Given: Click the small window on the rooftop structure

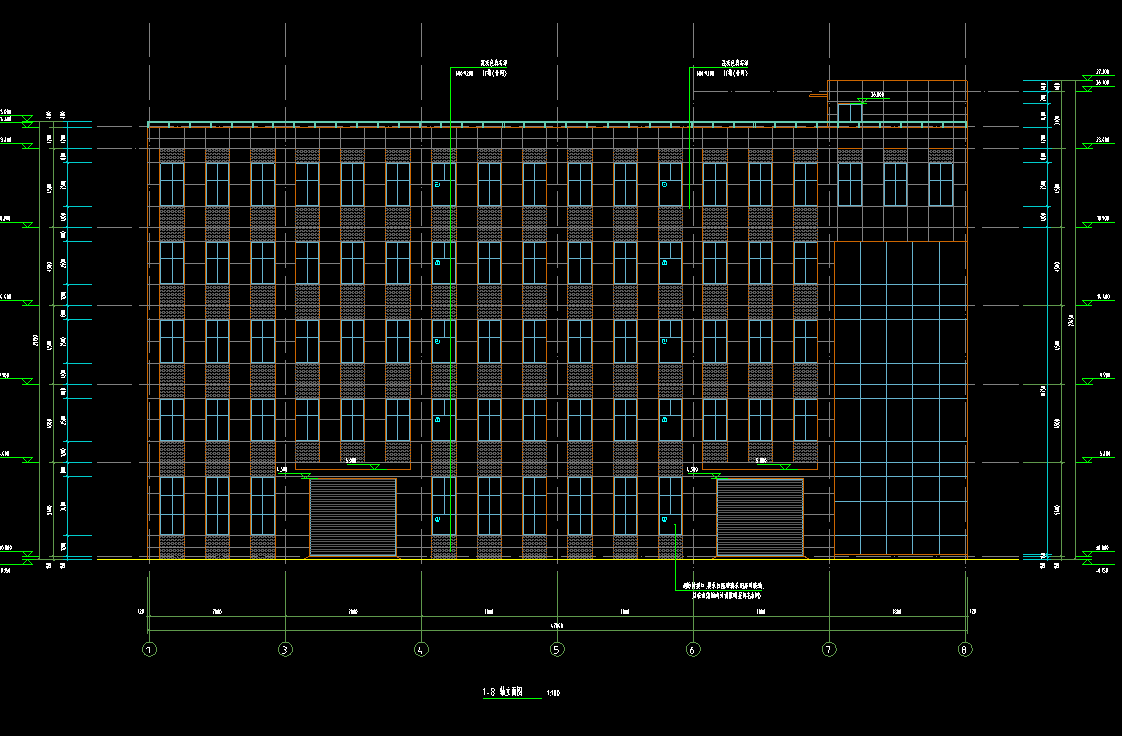Looking at the screenshot, I should click(x=849, y=112).
